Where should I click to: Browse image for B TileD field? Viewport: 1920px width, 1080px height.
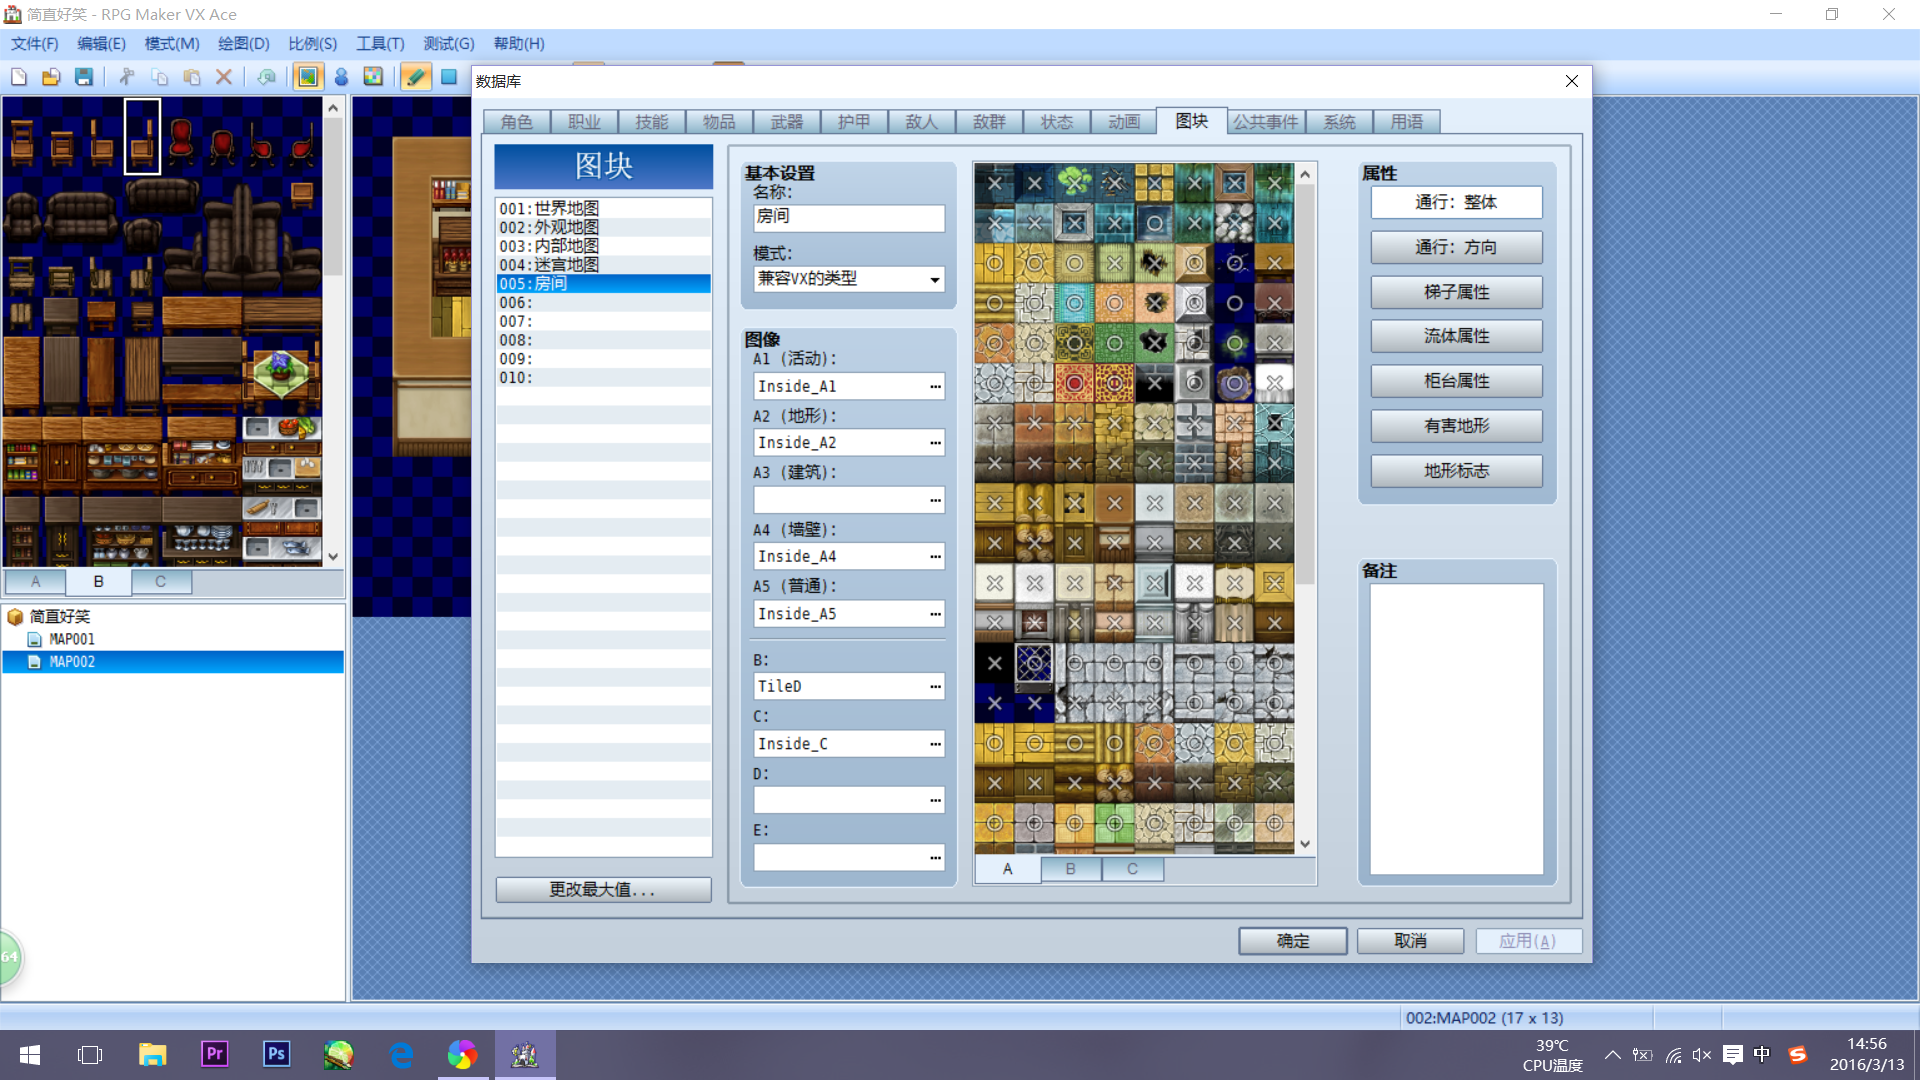tap(935, 687)
